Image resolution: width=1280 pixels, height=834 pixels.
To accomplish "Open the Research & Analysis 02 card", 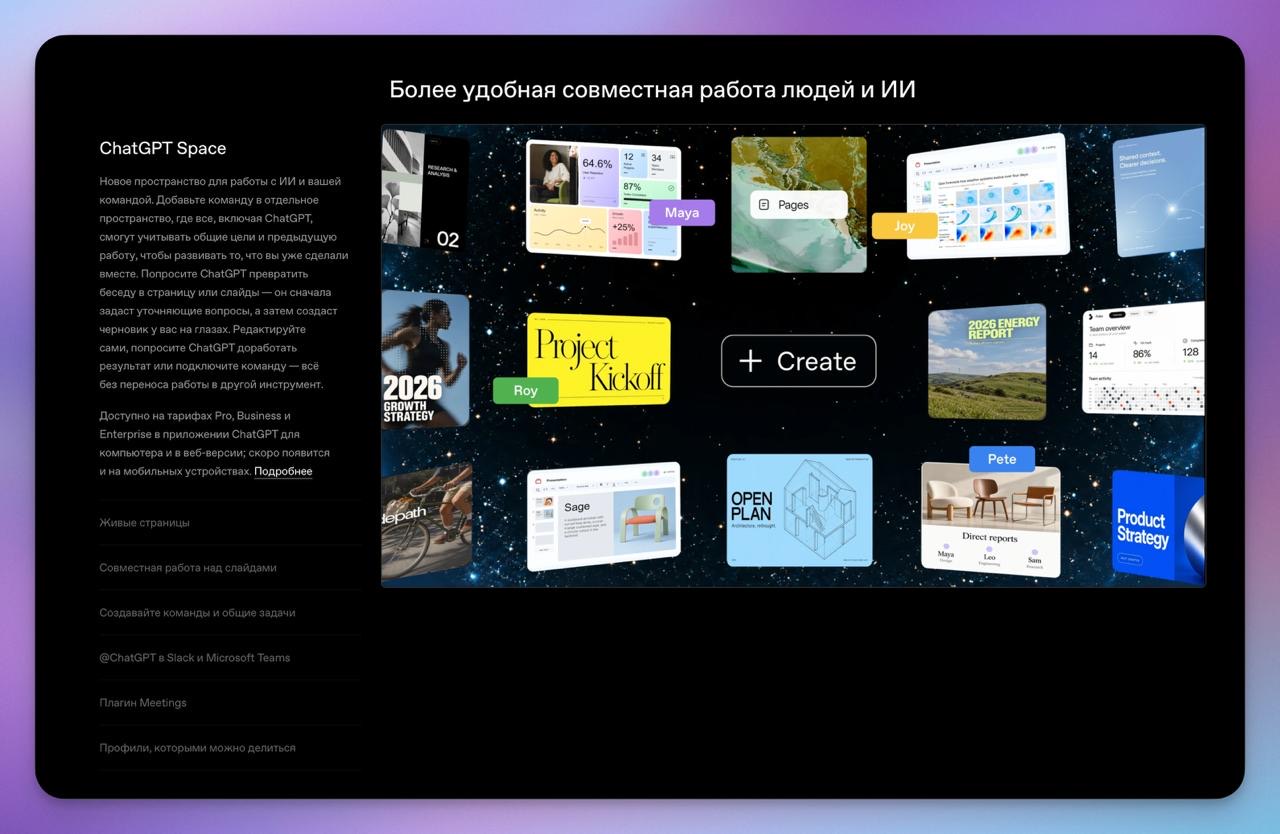I will coord(425,193).
